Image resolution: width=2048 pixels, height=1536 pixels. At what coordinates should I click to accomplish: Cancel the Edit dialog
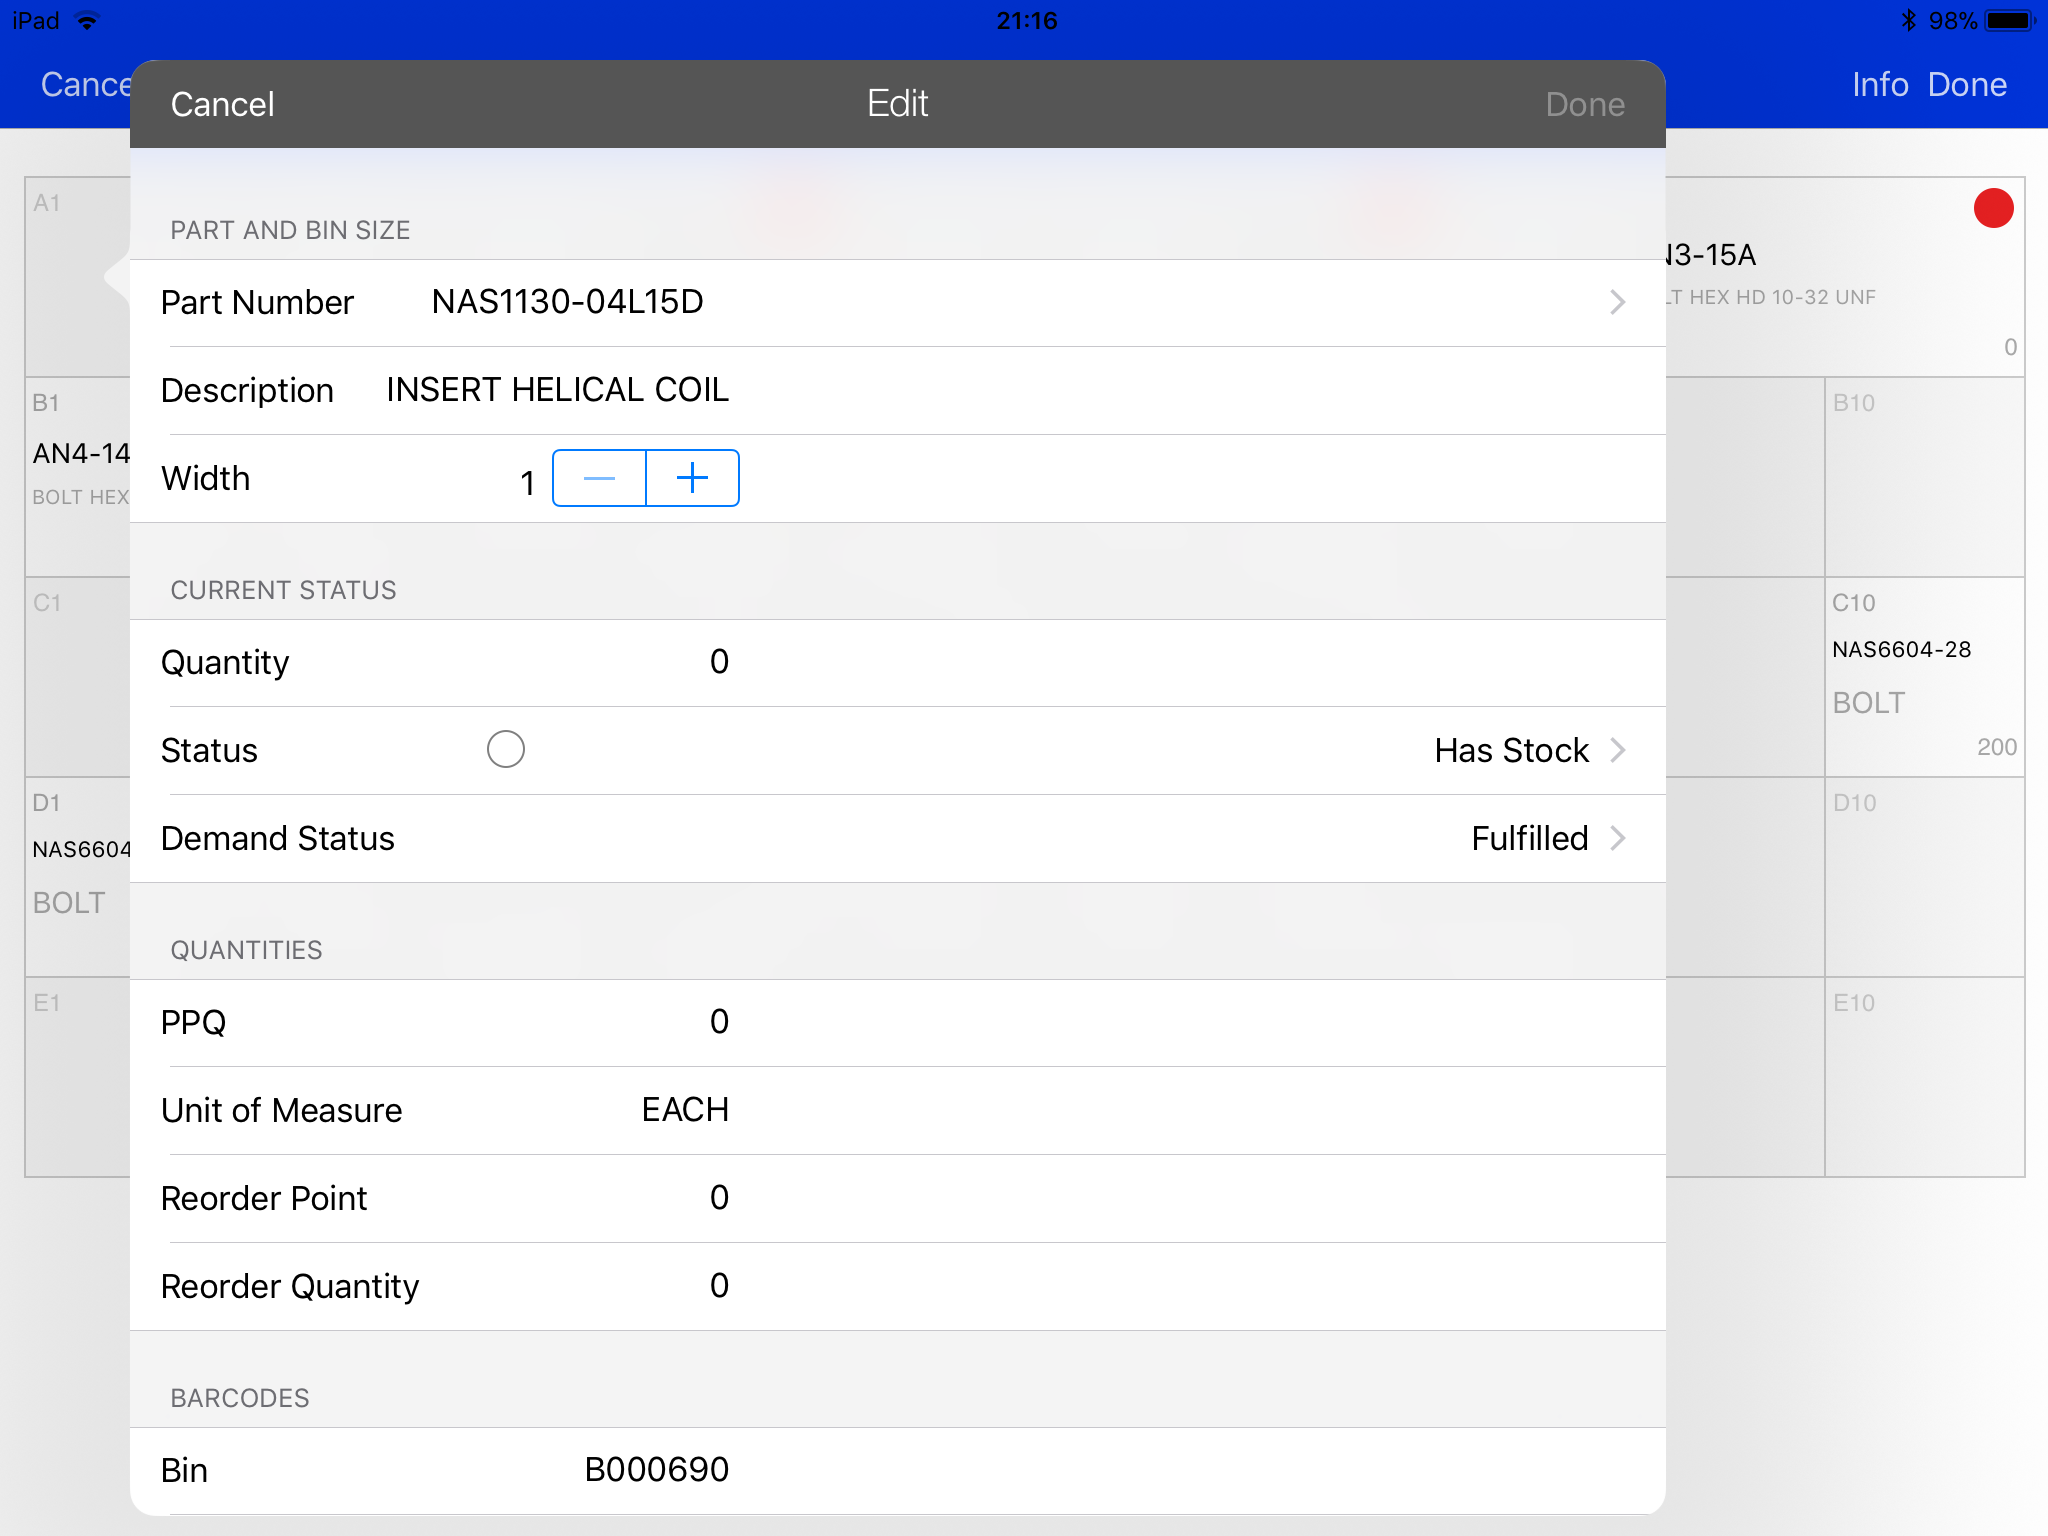coord(222,104)
